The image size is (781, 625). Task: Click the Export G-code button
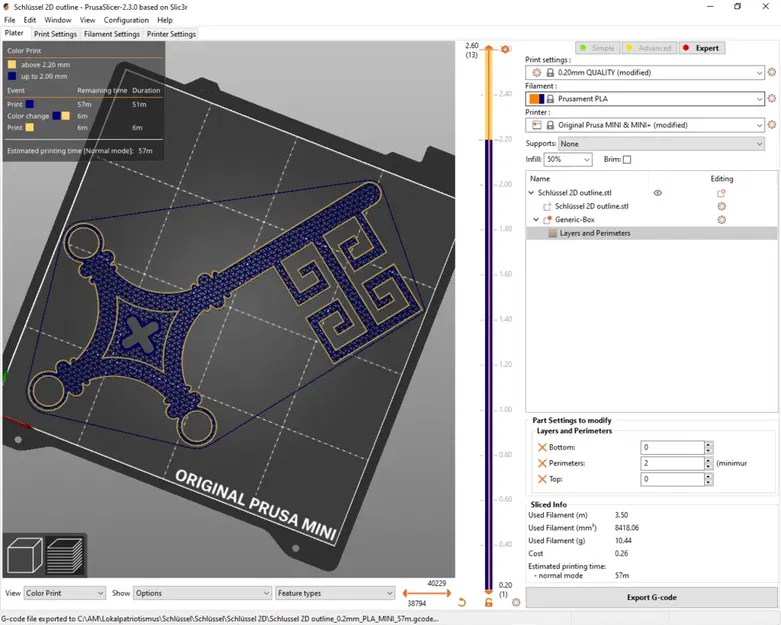tap(651, 597)
